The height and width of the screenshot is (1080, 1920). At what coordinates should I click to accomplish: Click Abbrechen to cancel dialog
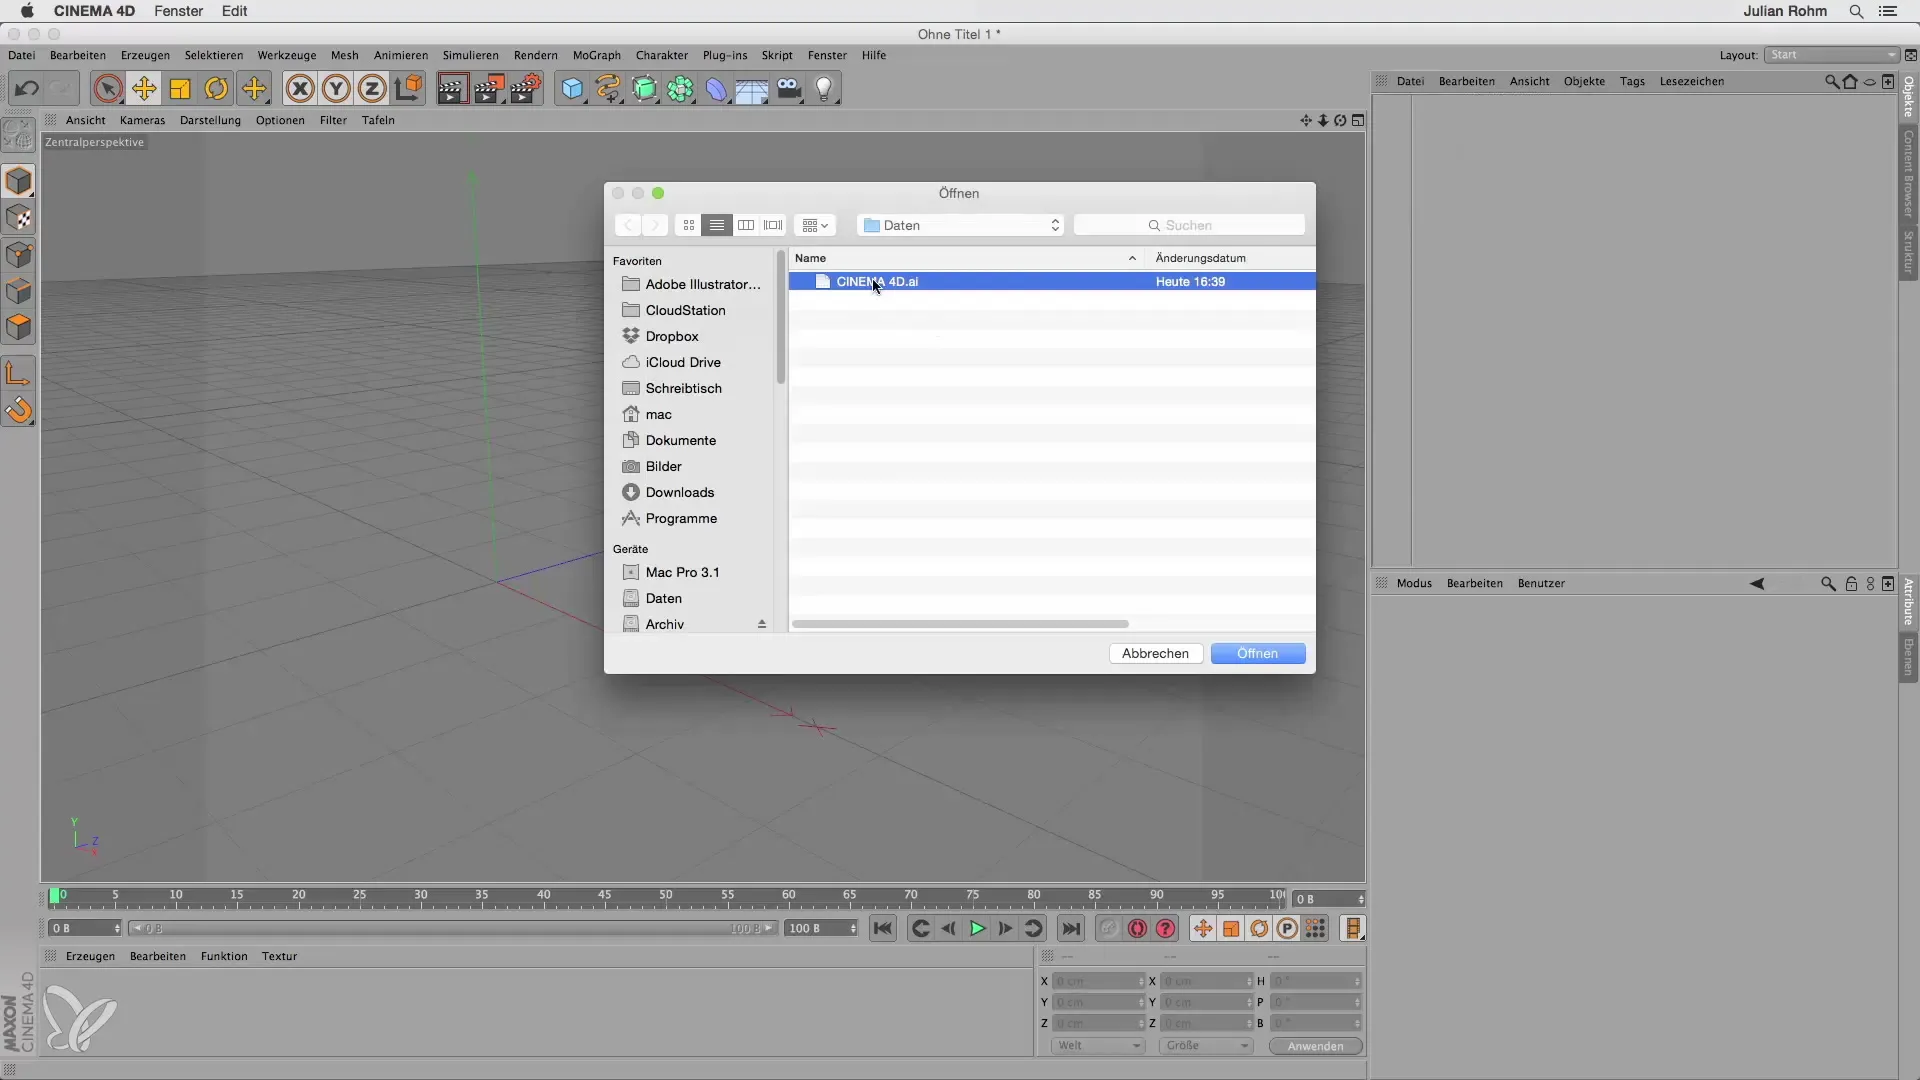point(1155,653)
